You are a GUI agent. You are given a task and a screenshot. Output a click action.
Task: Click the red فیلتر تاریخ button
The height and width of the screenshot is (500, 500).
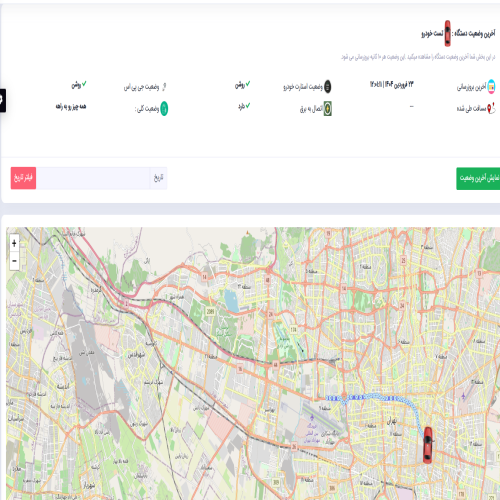[x=23, y=178]
